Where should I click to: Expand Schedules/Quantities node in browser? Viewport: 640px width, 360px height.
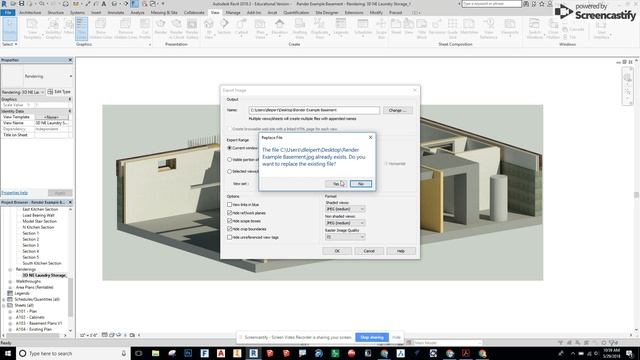[x=4, y=300]
